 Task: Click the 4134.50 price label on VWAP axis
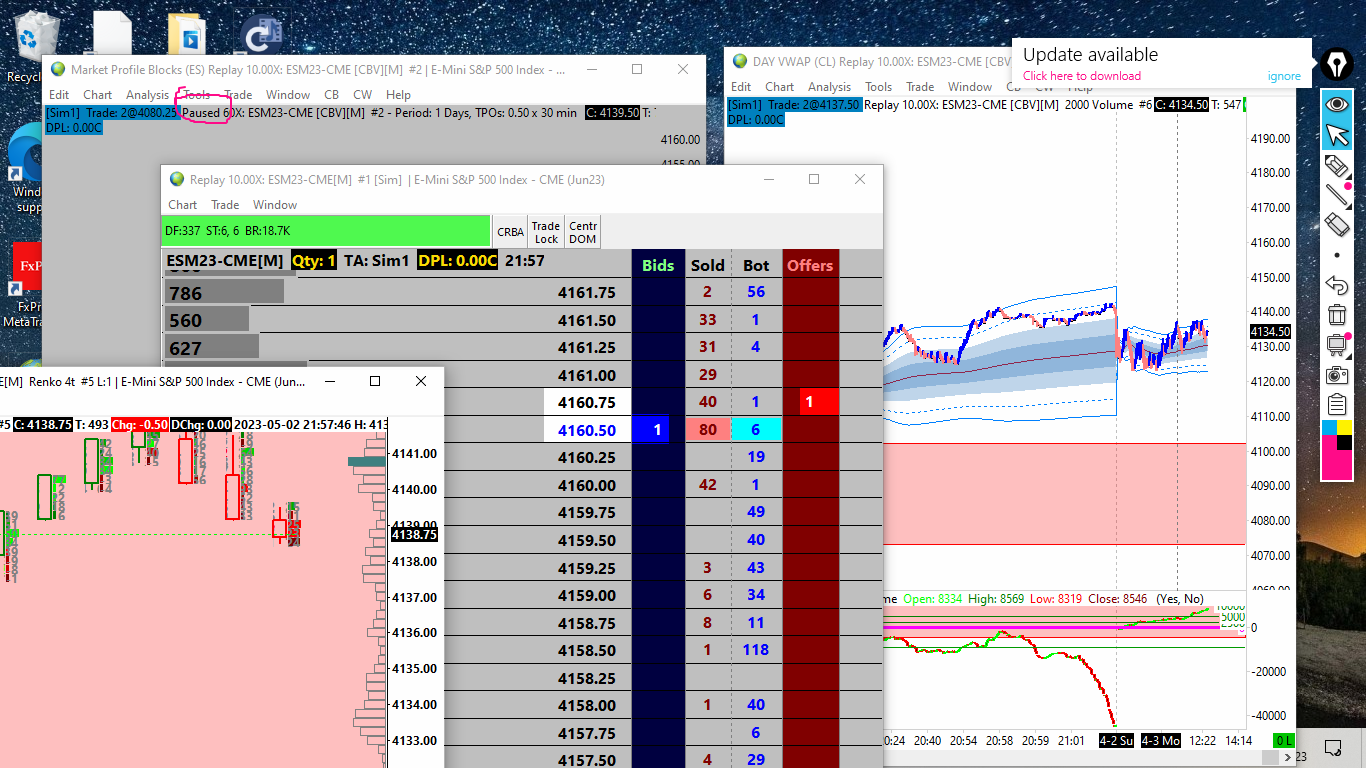click(1270, 331)
